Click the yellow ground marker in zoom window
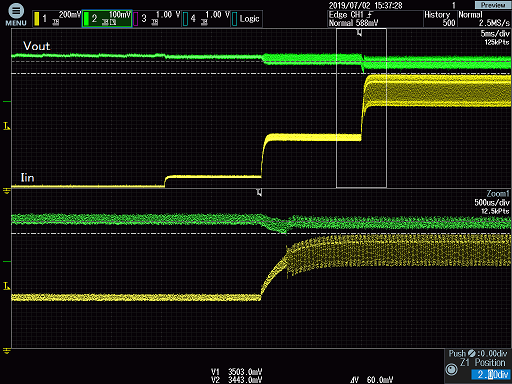The height and width of the screenshot is (384, 512). coord(6,351)
